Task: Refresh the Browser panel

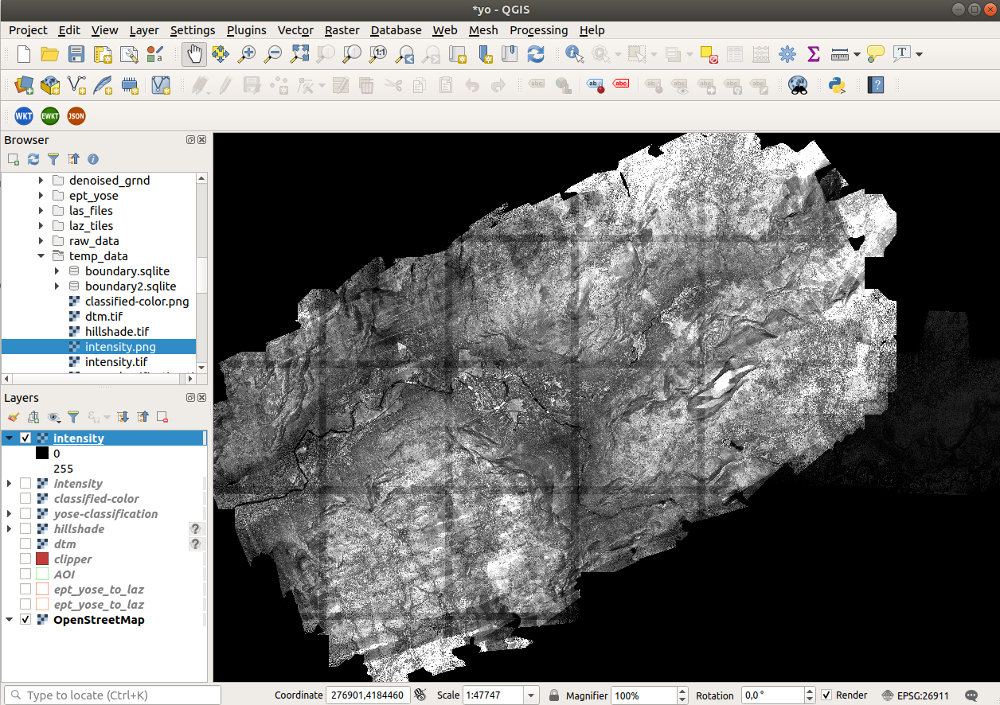Action: click(32, 158)
